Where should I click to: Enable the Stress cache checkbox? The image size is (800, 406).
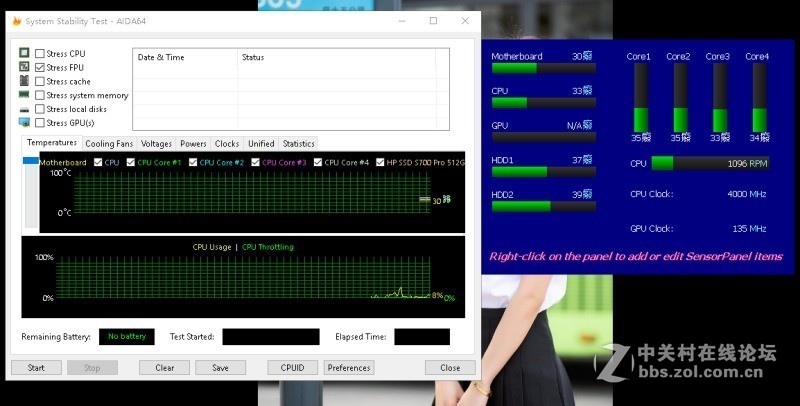tap(40, 81)
